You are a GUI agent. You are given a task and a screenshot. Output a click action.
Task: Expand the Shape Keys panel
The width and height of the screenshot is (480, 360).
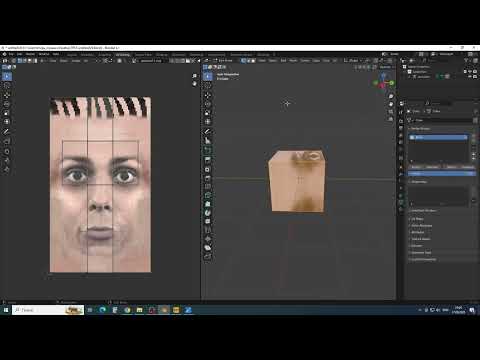[x=419, y=182]
